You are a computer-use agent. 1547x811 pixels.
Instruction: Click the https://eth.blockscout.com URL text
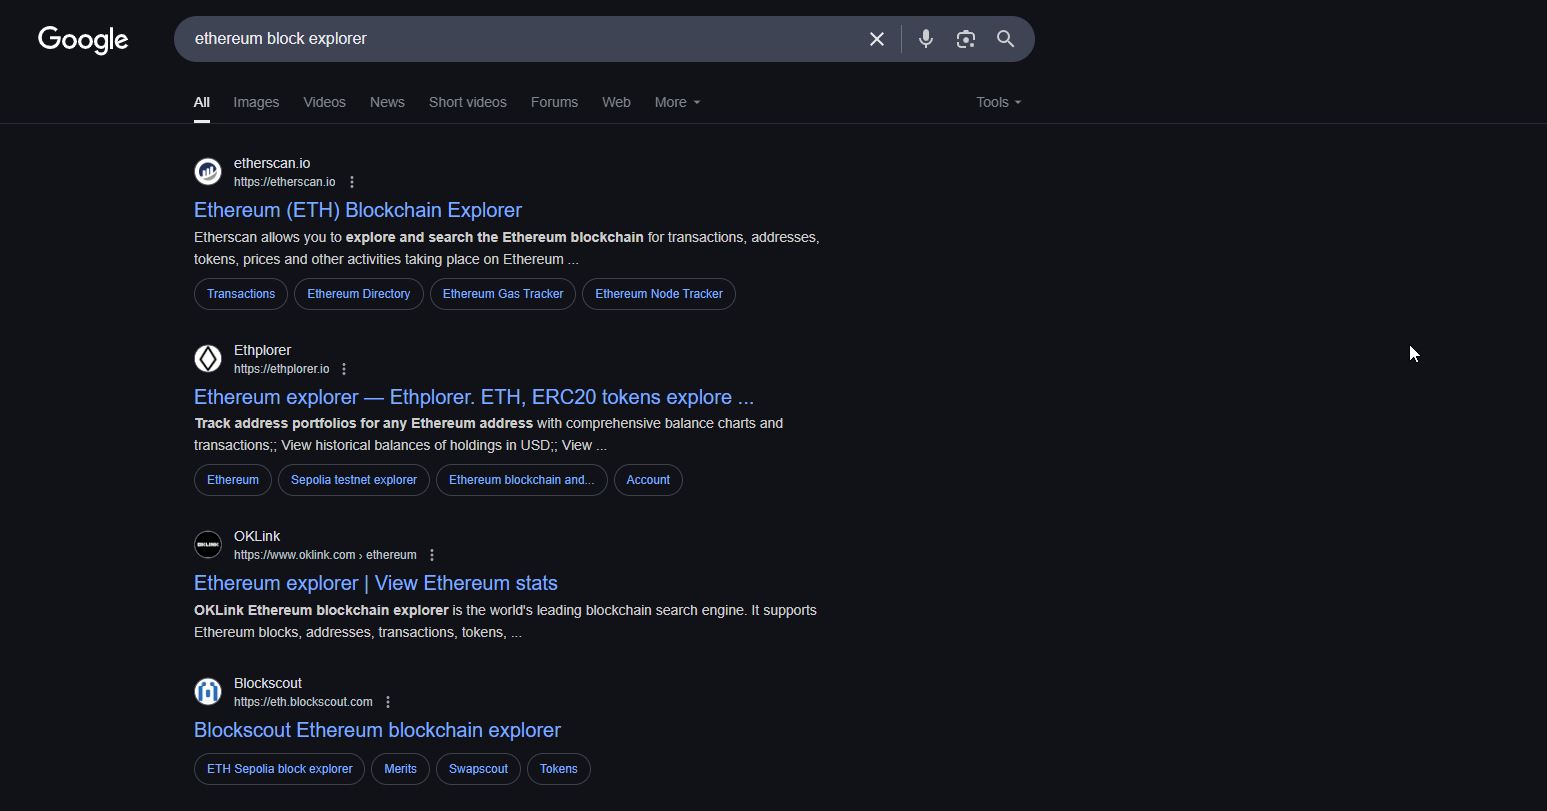point(303,702)
